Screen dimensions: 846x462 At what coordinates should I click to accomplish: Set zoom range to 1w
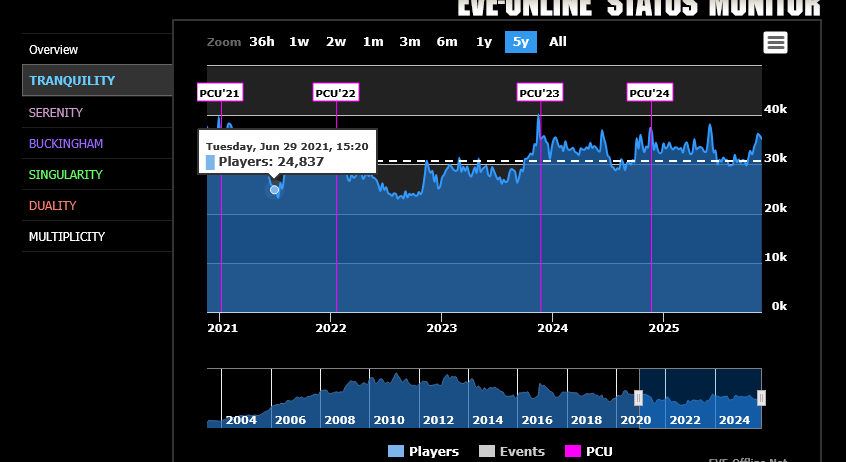[299, 42]
